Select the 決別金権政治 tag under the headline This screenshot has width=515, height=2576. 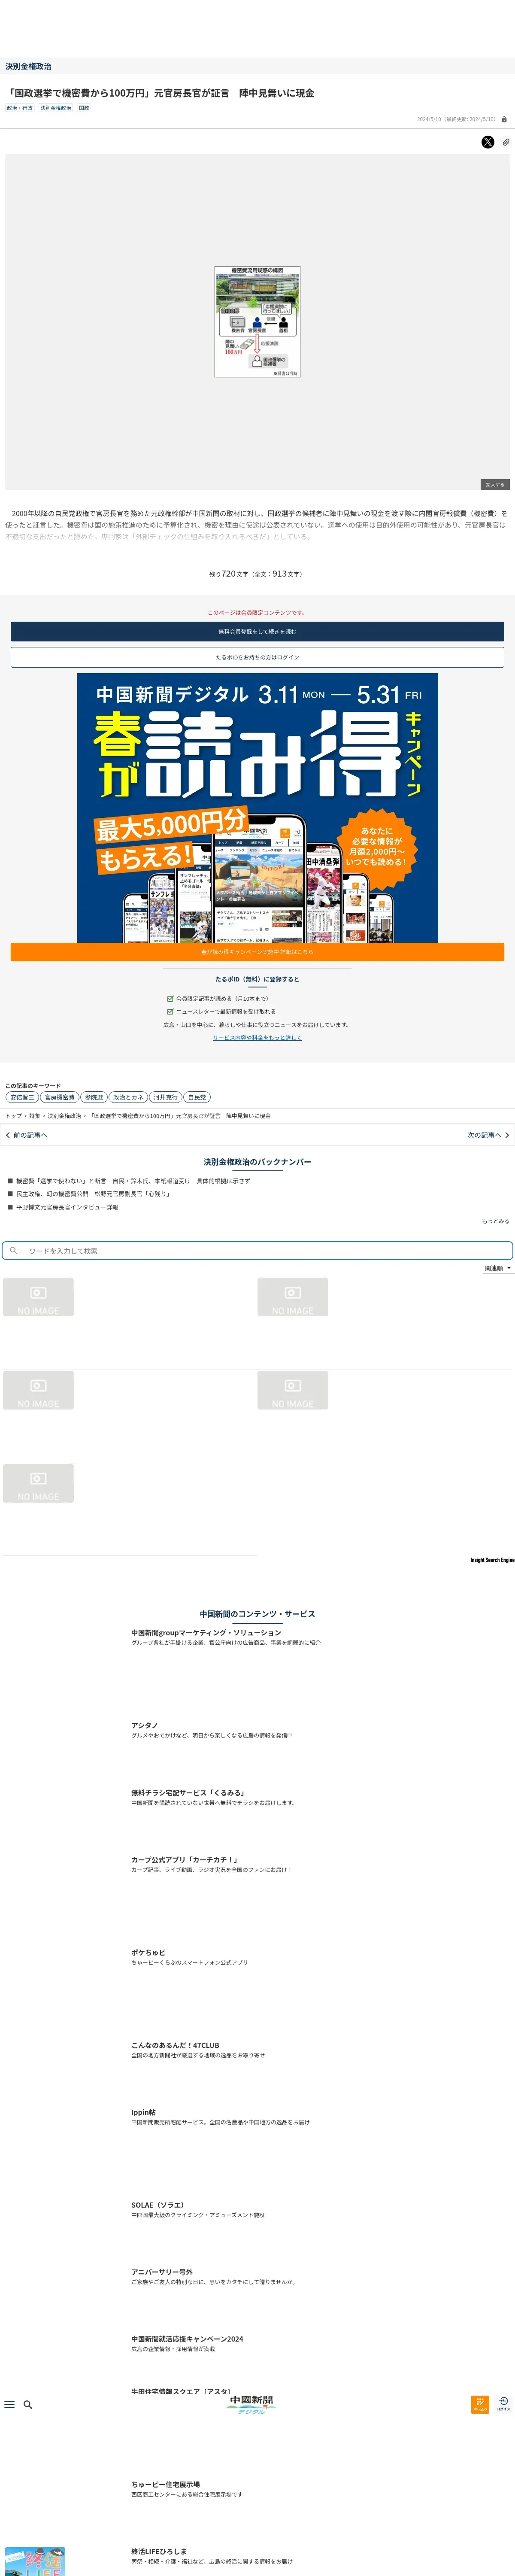pyautogui.click(x=56, y=108)
